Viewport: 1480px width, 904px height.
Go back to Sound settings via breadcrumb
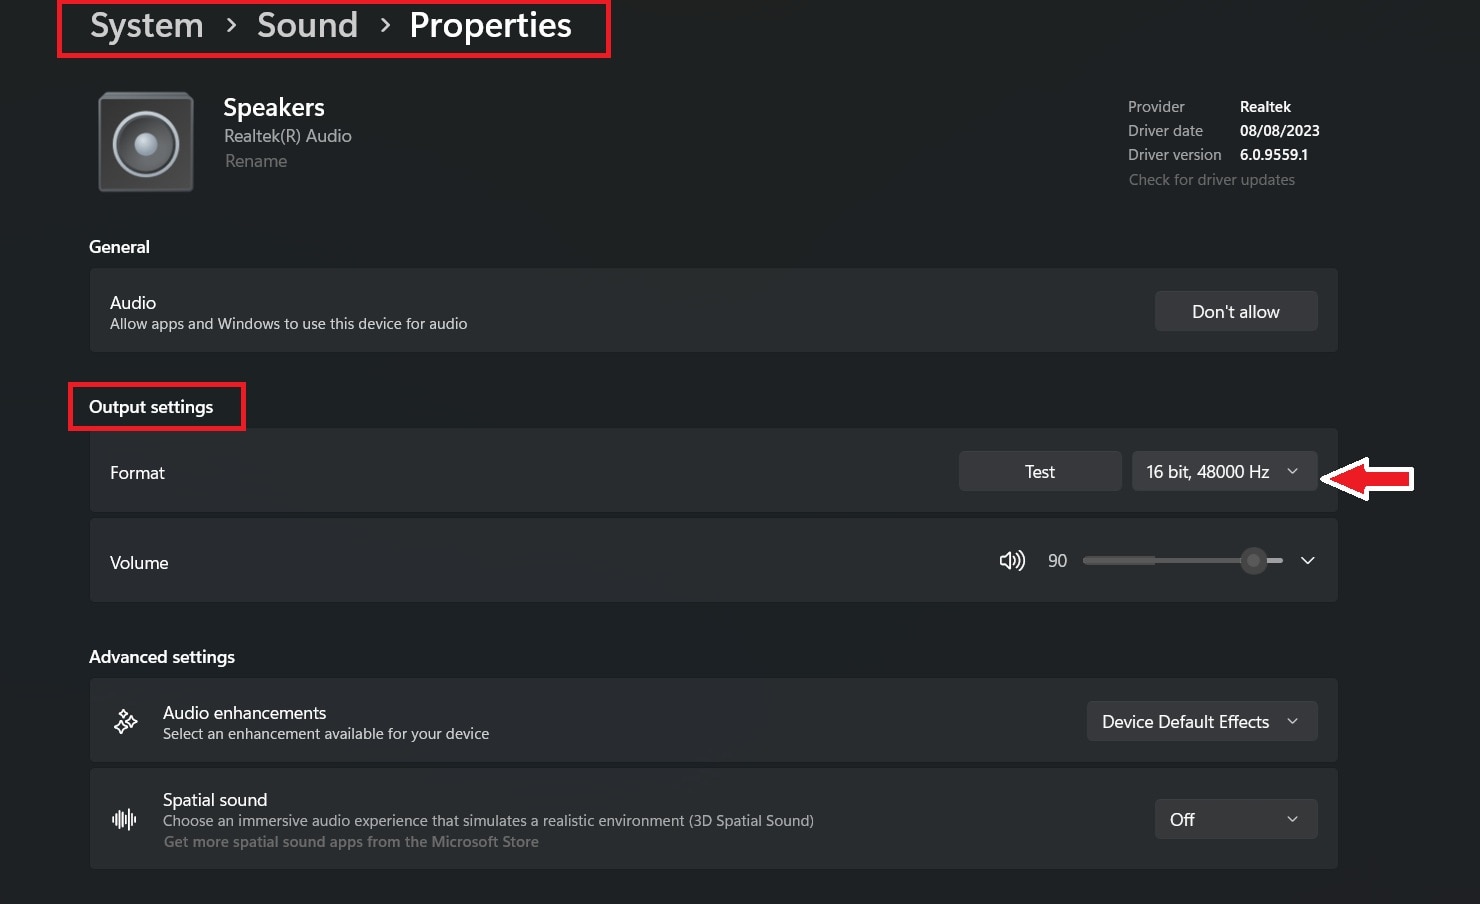[x=307, y=25]
